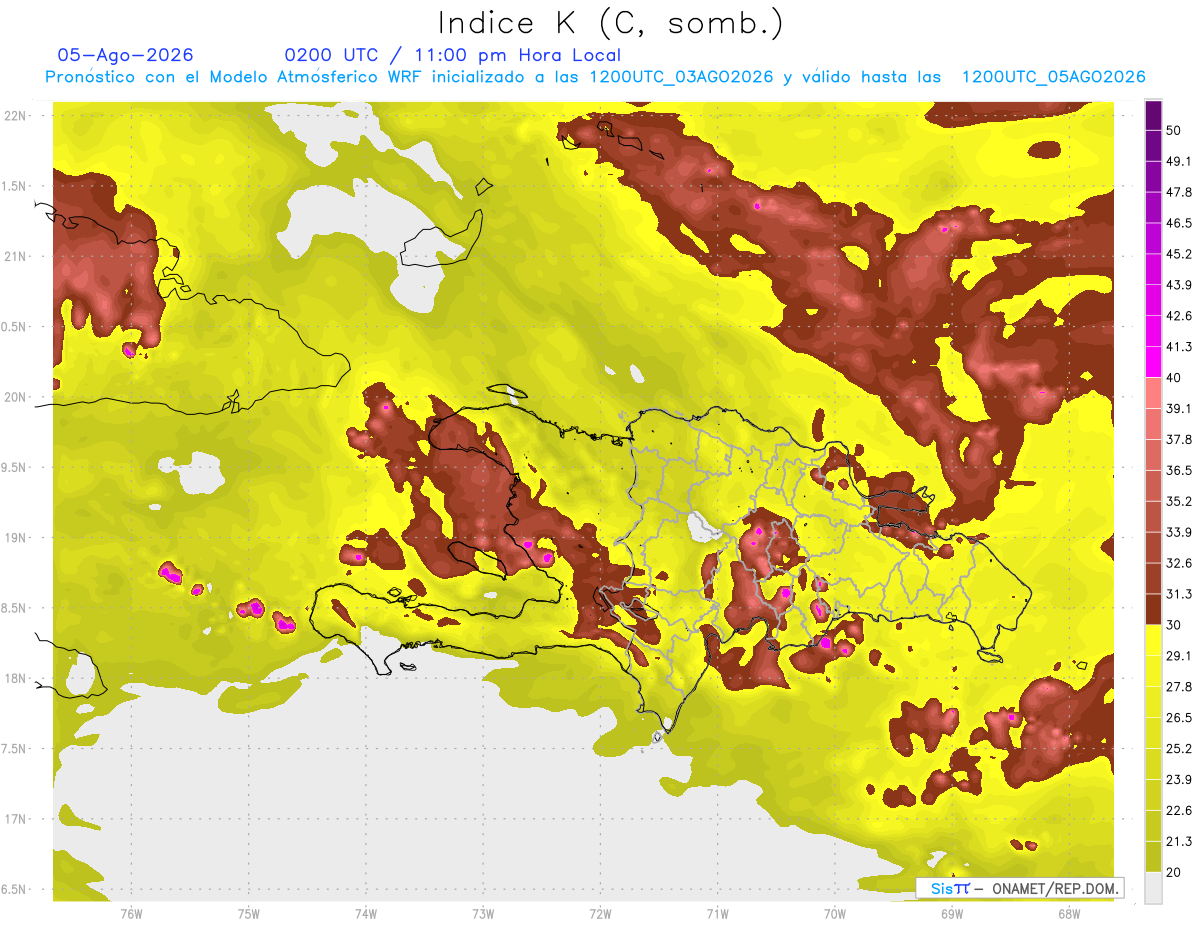Click the "41.3" value on the color scale
Screen dimensions: 1200x927
coord(1178,347)
